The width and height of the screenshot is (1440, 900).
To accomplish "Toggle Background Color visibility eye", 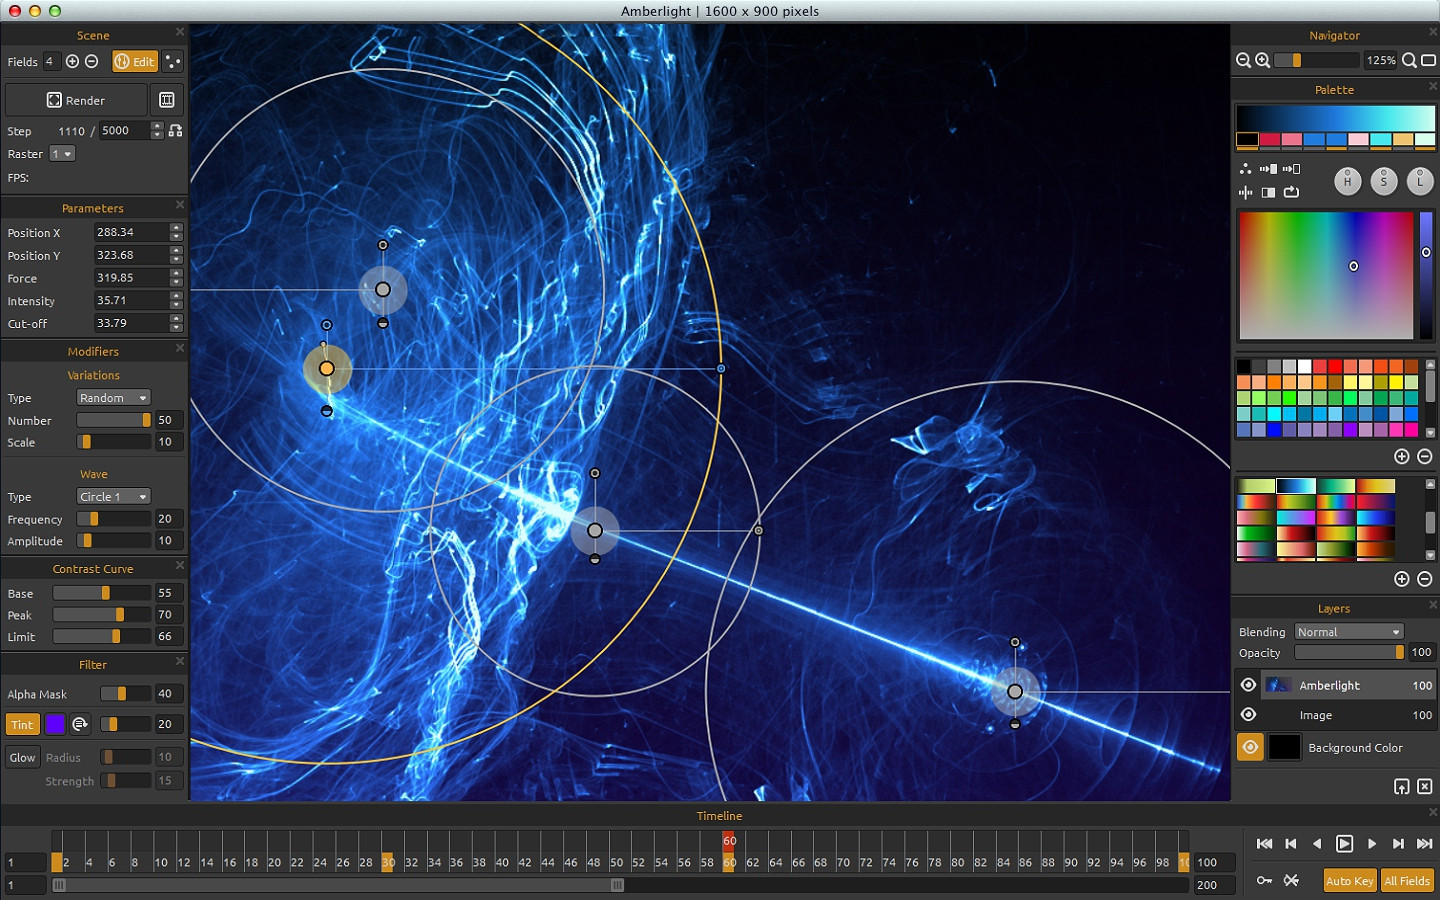I will (x=1250, y=747).
